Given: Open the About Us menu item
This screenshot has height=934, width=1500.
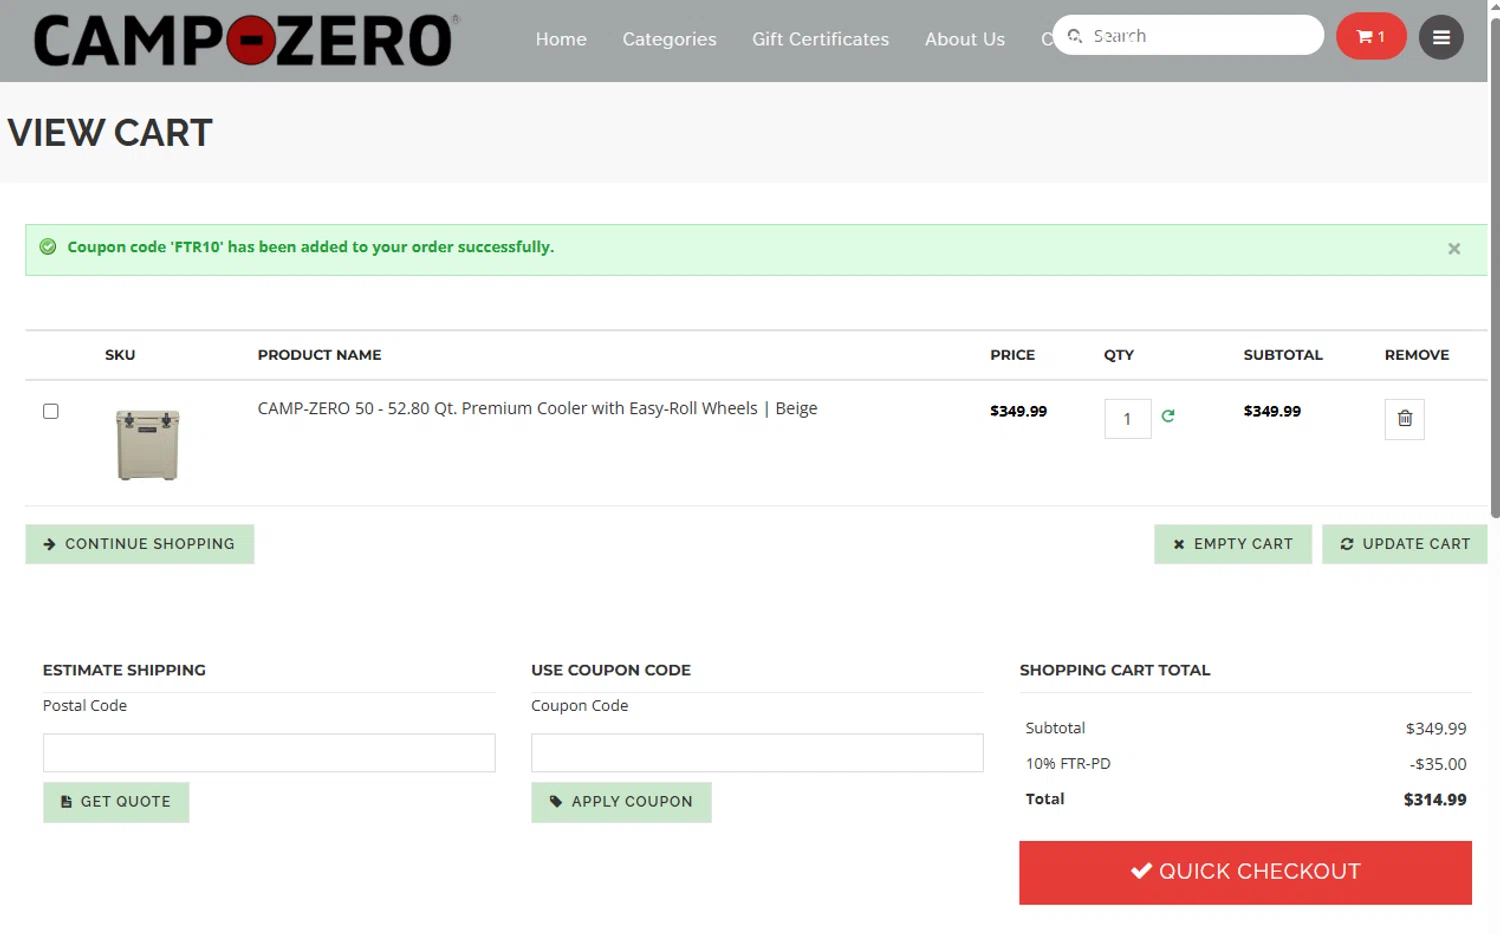Looking at the screenshot, I should (964, 39).
